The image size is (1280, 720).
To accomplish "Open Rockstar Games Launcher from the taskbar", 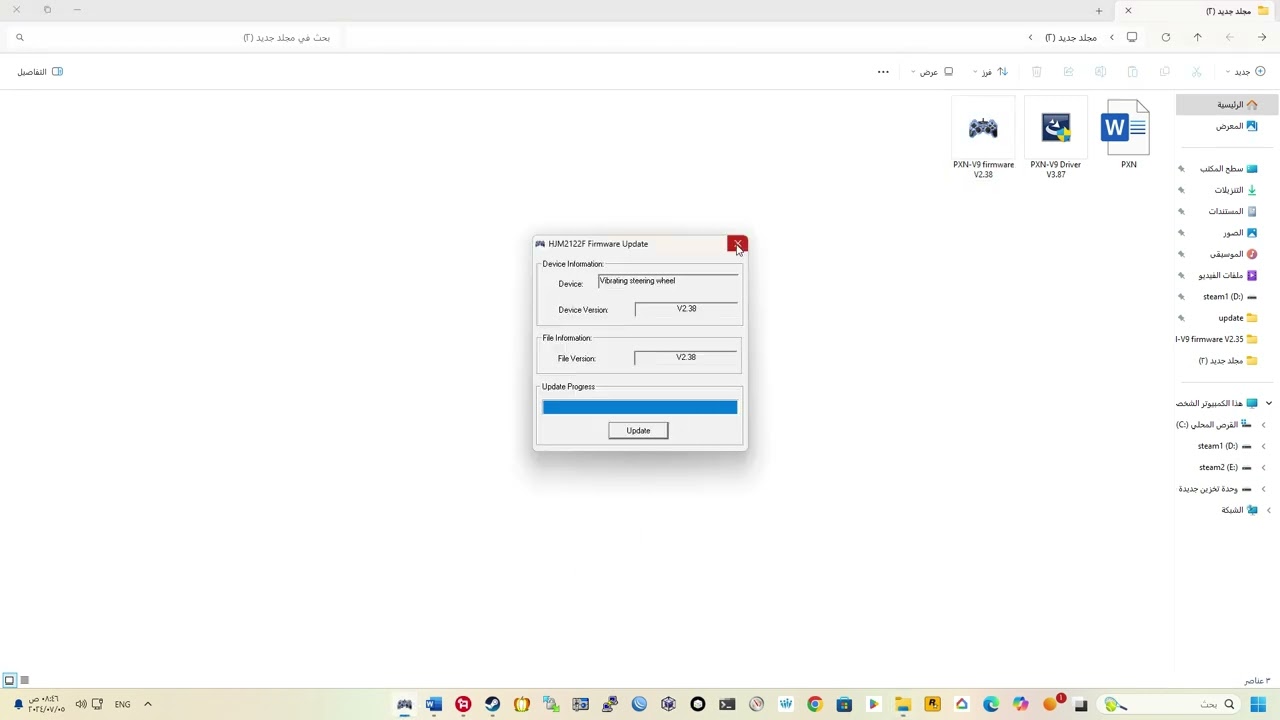I will [932, 705].
